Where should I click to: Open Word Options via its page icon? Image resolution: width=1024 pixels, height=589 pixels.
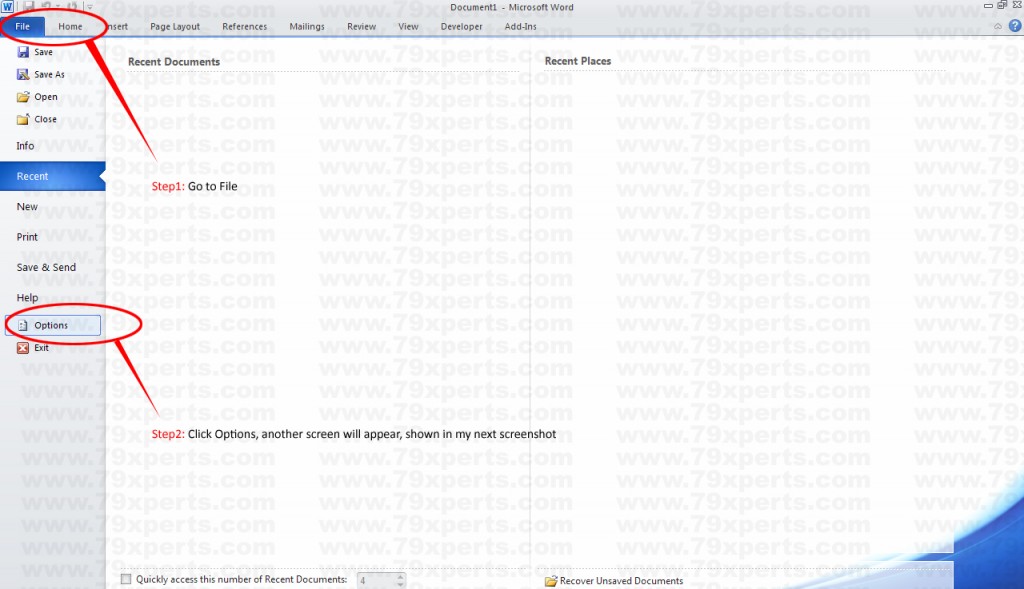point(23,325)
